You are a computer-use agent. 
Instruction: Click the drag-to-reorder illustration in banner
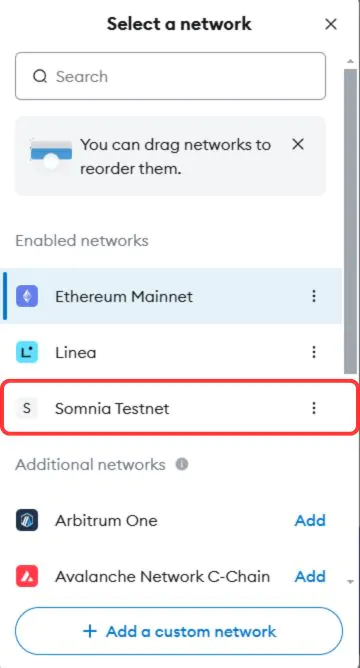pyautogui.click(x=51, y=153)
